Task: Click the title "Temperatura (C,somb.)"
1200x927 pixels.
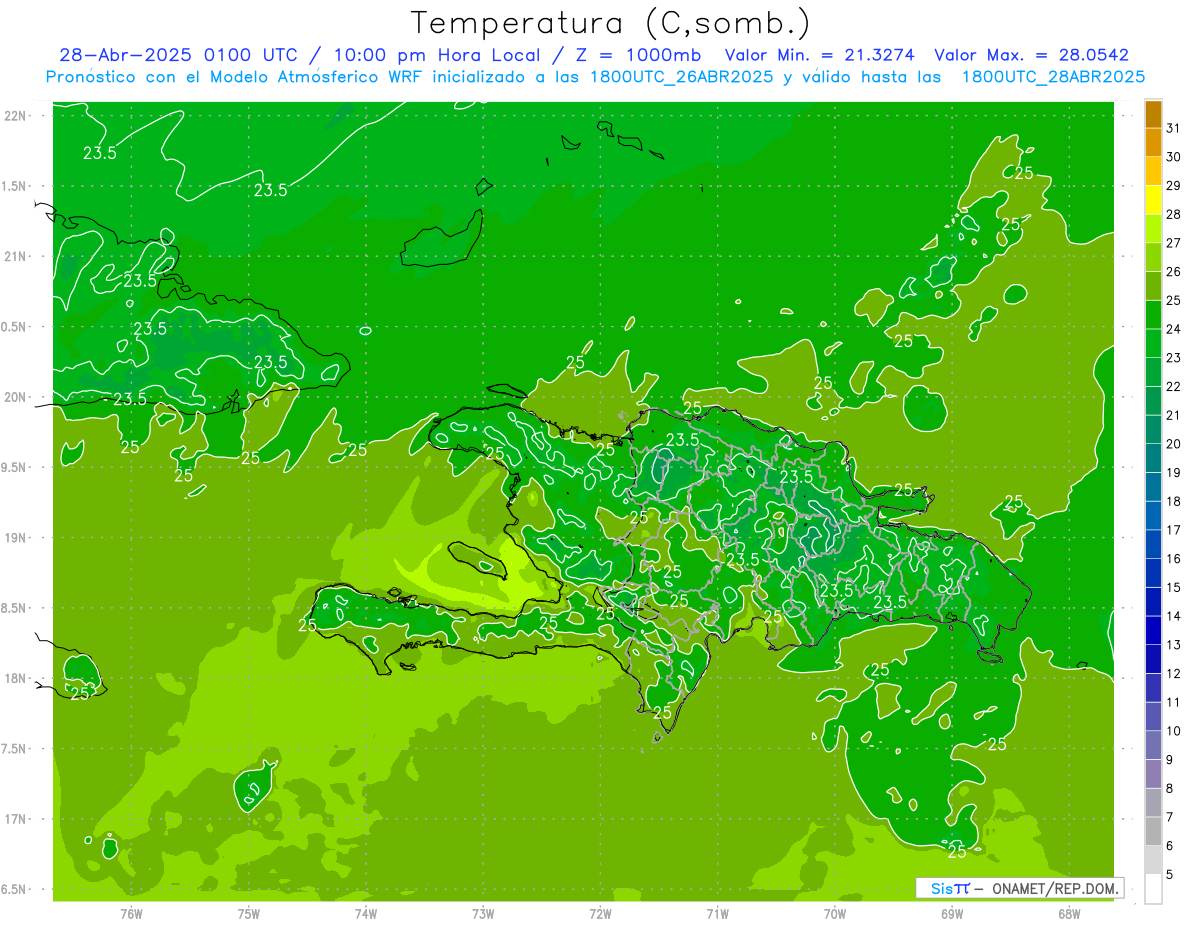Action: point(611,23)
